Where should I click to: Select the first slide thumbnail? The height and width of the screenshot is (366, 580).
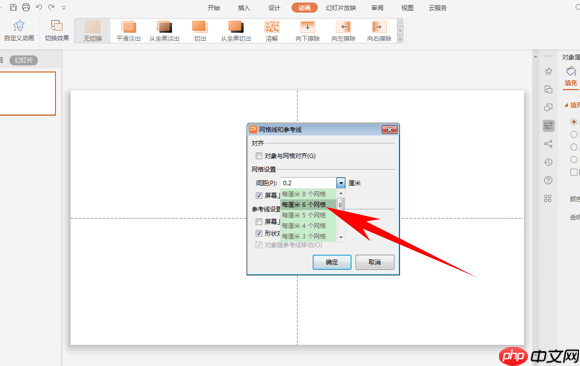click(27, 94)
